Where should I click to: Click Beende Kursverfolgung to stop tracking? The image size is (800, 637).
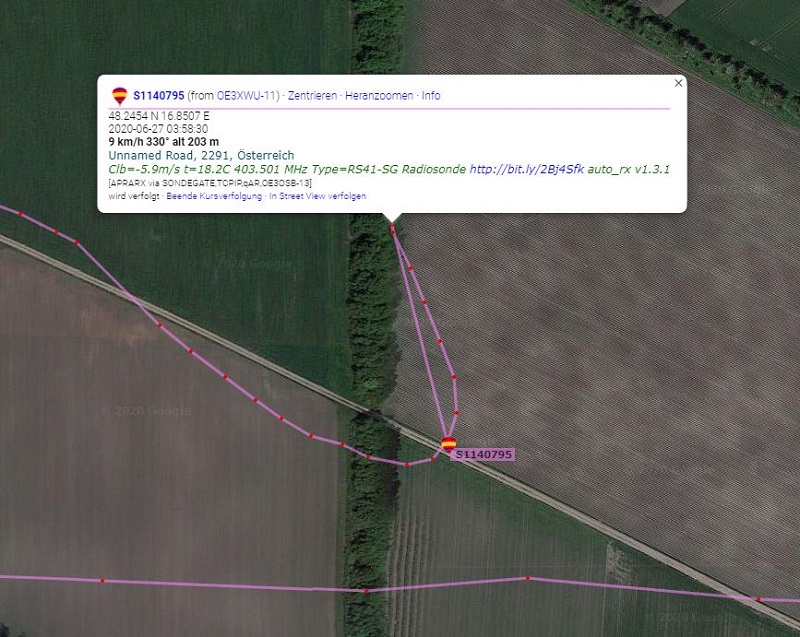[x=214, y=196]
